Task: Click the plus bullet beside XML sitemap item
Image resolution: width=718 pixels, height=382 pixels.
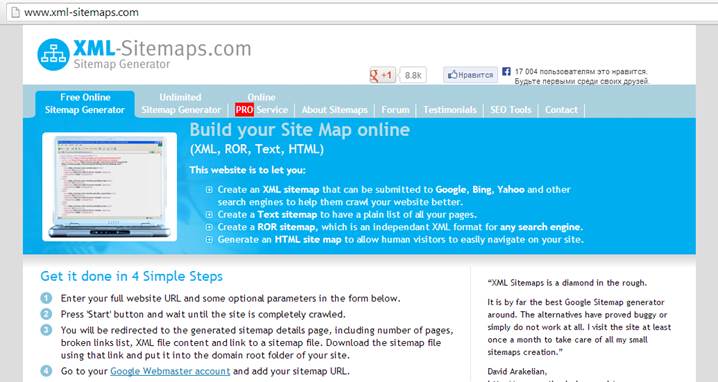Action: [x=209, y=190]
